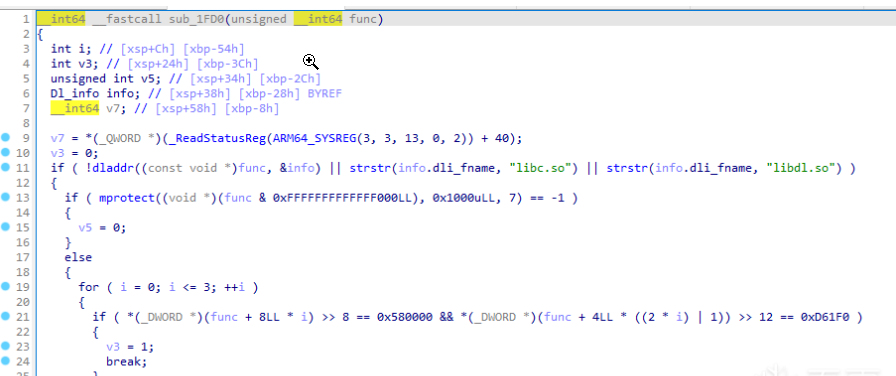Click the [xsp+24h] stack offset comment
896x376 pixels.
pos(159,64)
